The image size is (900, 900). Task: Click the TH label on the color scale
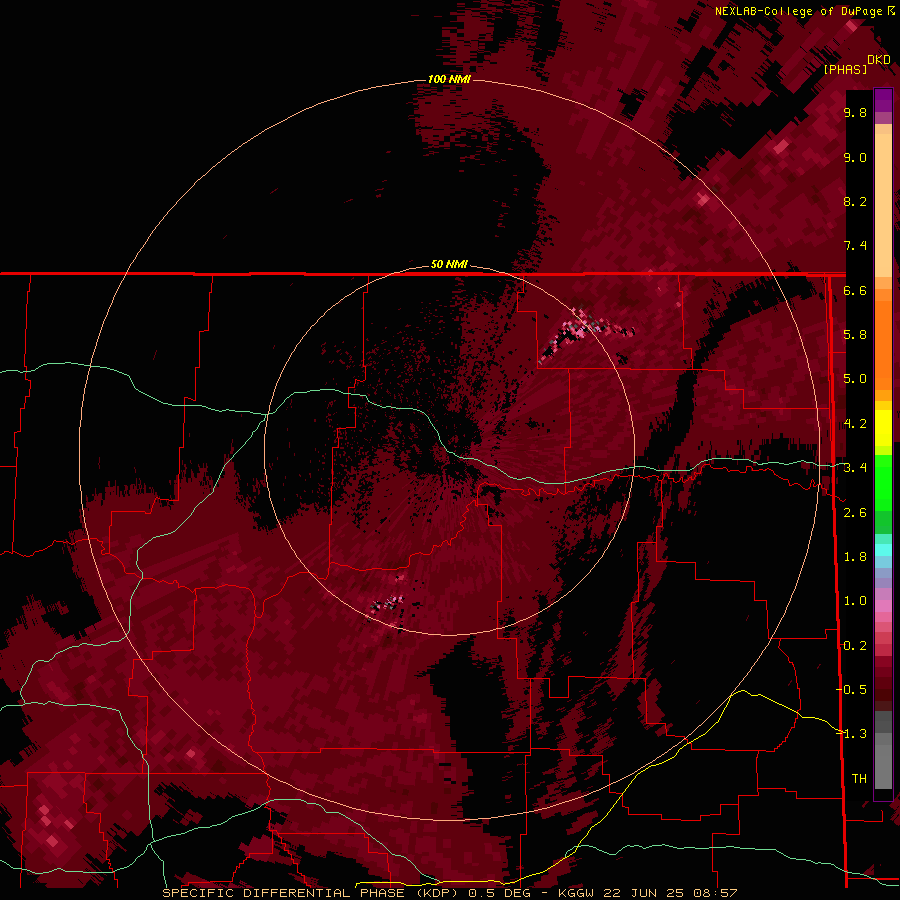coord(859,779)
